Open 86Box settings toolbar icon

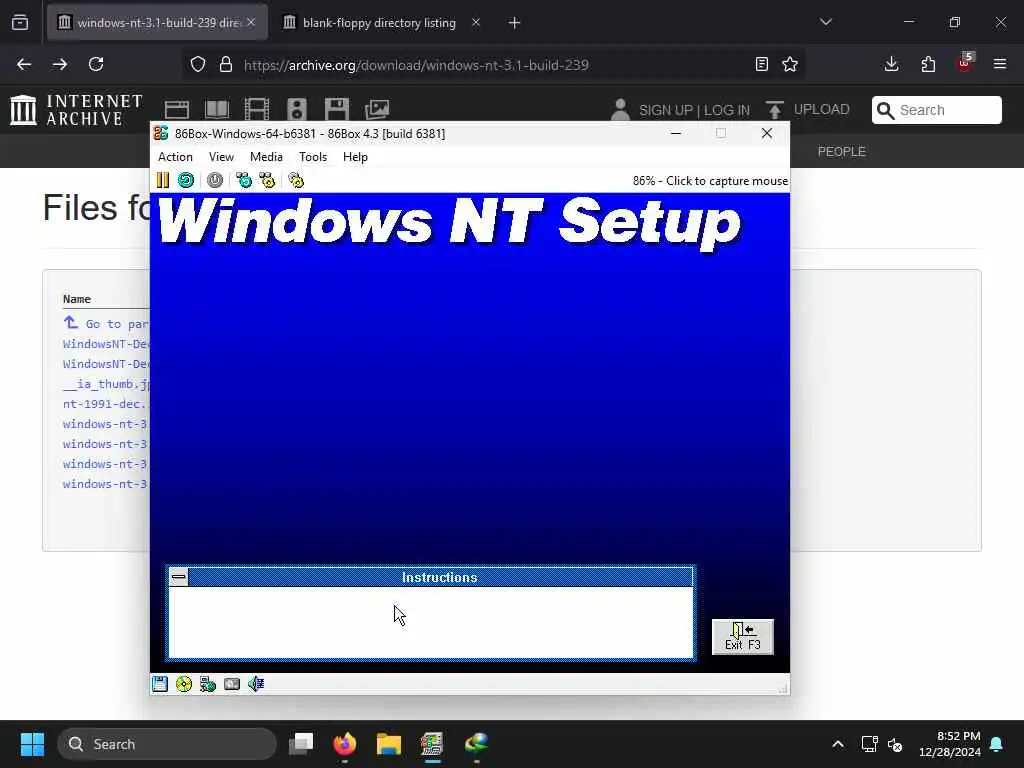(296, 180)
